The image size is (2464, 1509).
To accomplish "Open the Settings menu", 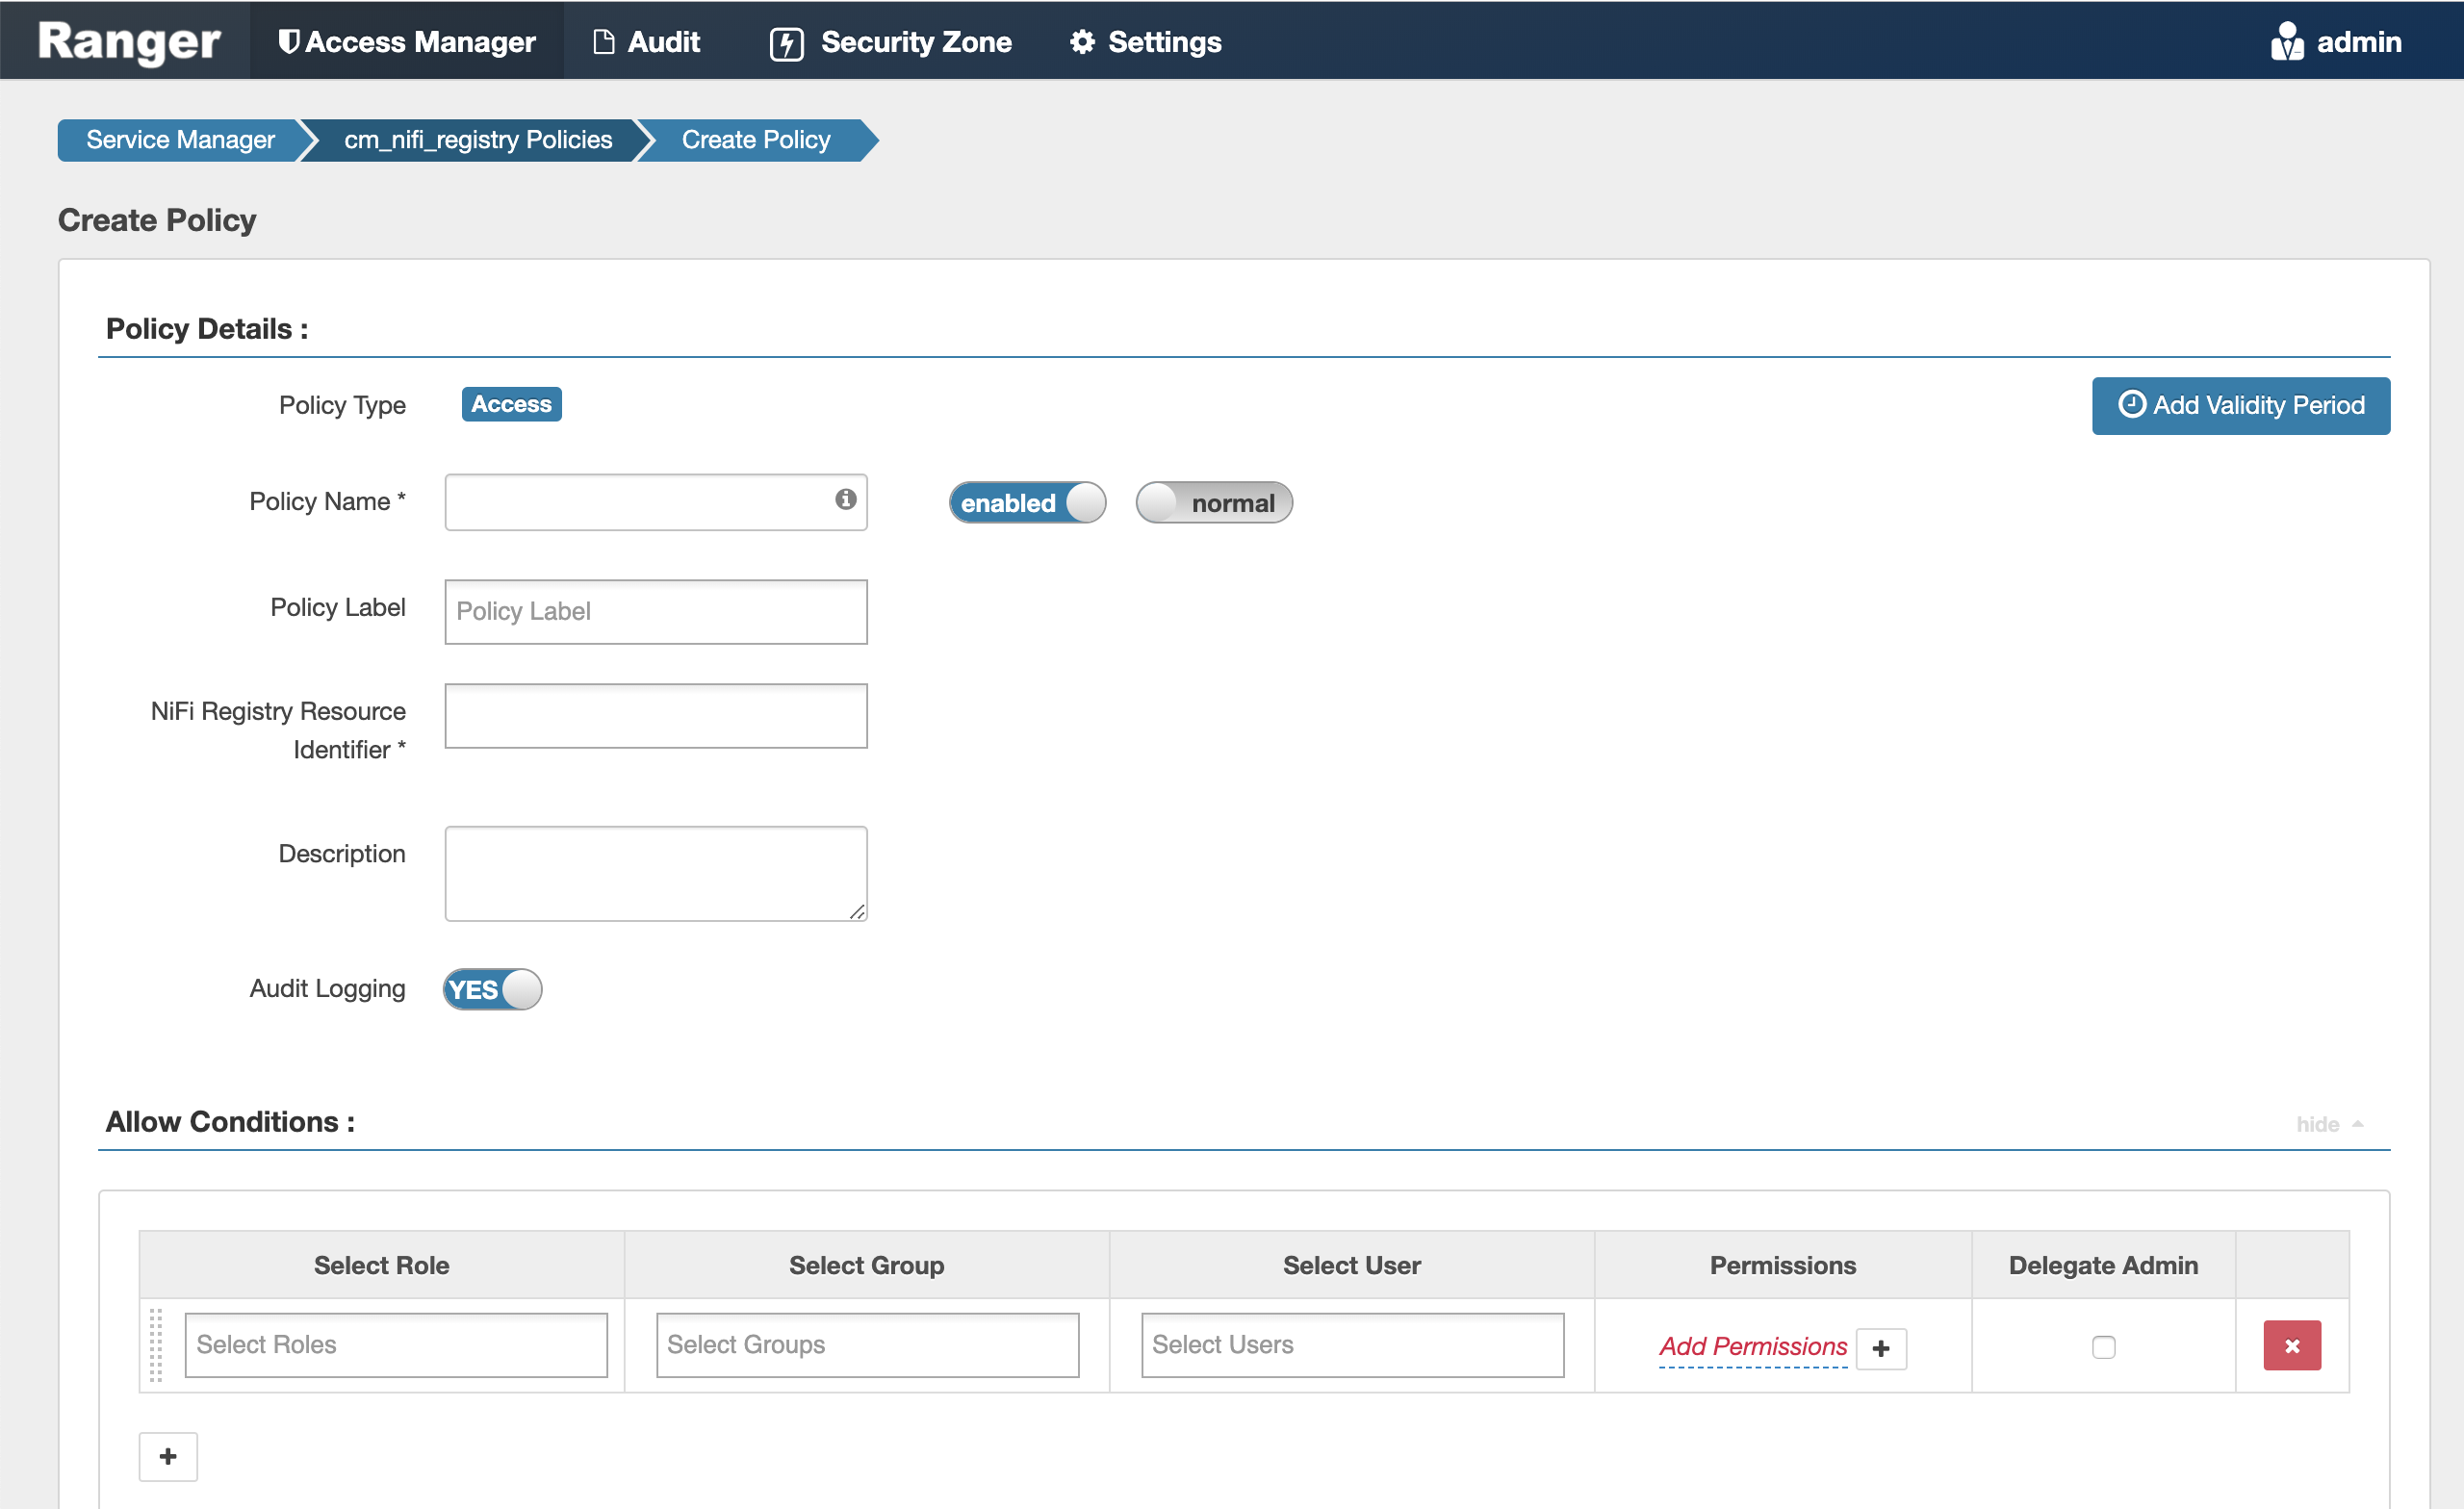I will tap(1144, 41).
